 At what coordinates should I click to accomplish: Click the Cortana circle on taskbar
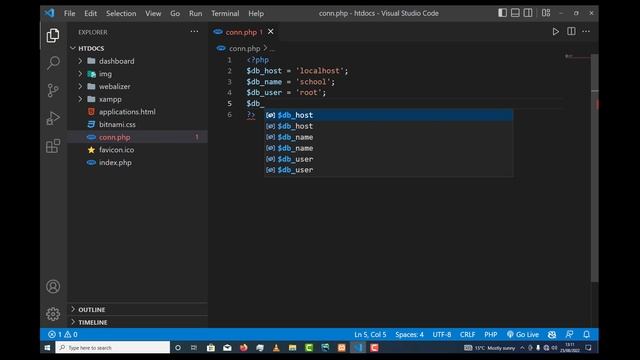pos(178,347)
